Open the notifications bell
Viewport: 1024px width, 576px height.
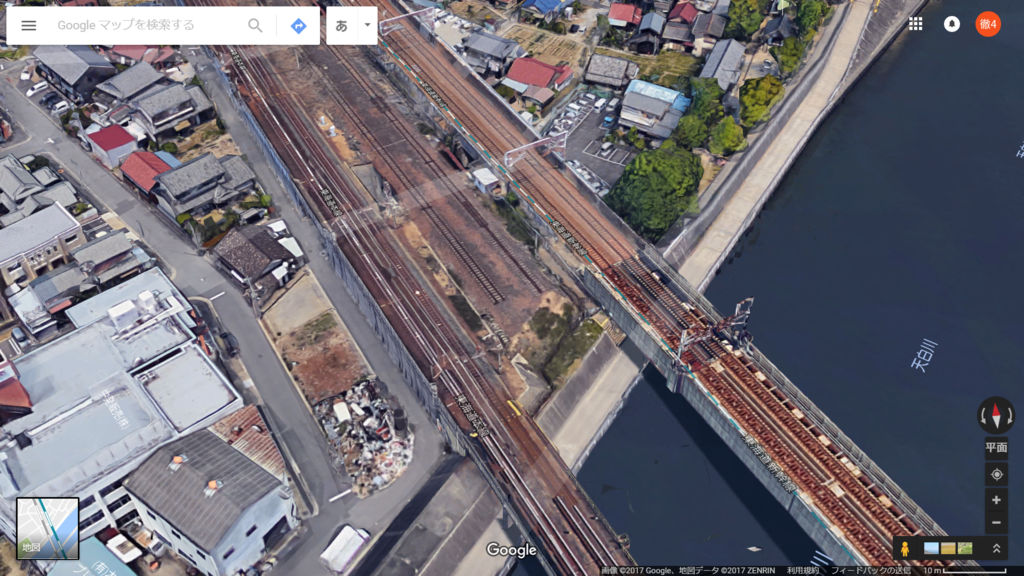pyautogui.click(x=952, y=24)
